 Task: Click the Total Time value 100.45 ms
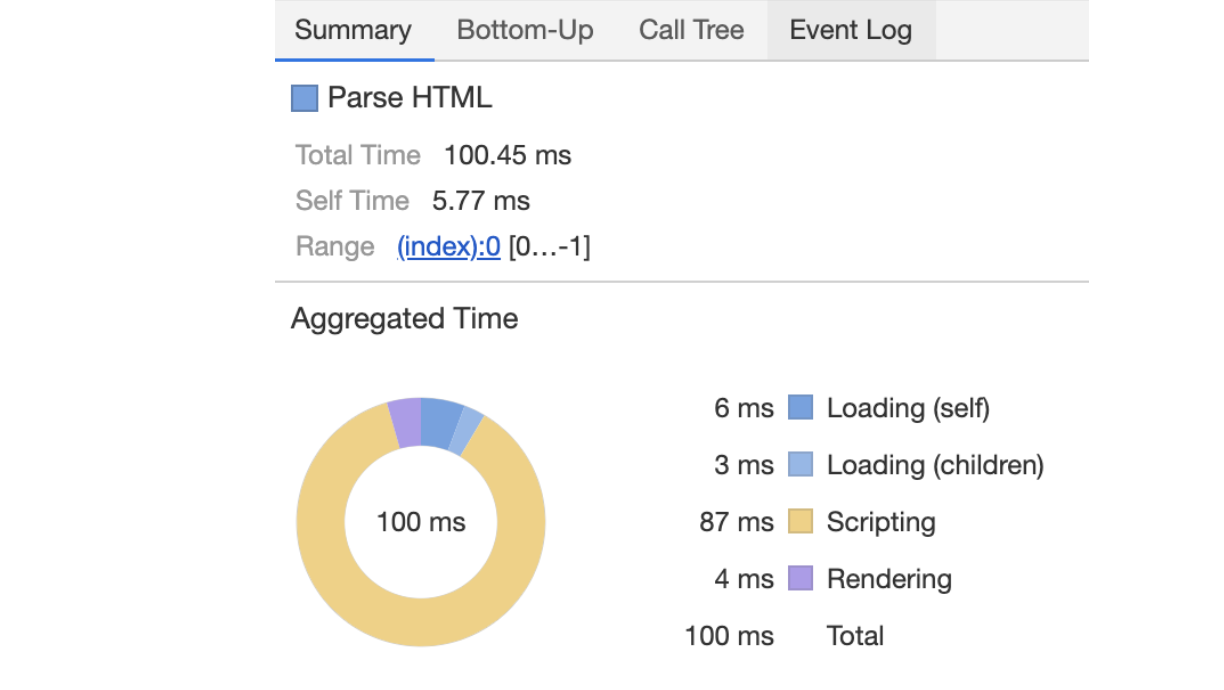pos(507,155)
